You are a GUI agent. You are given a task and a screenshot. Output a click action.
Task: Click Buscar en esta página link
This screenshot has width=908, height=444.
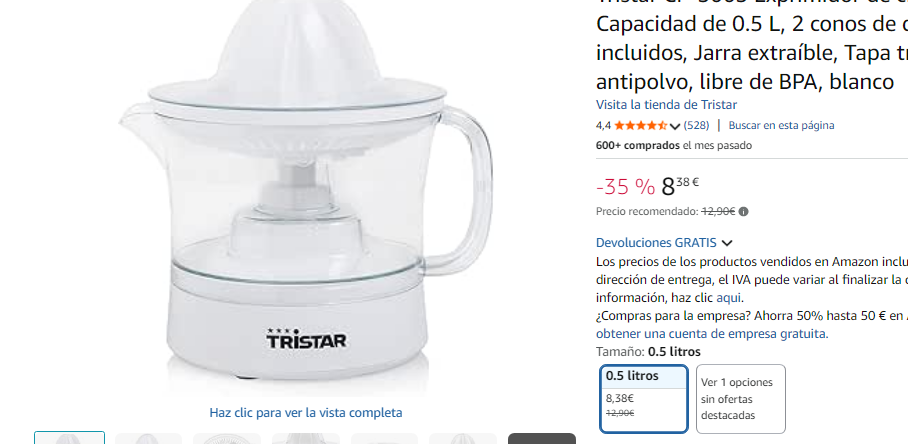coord(781,125)
